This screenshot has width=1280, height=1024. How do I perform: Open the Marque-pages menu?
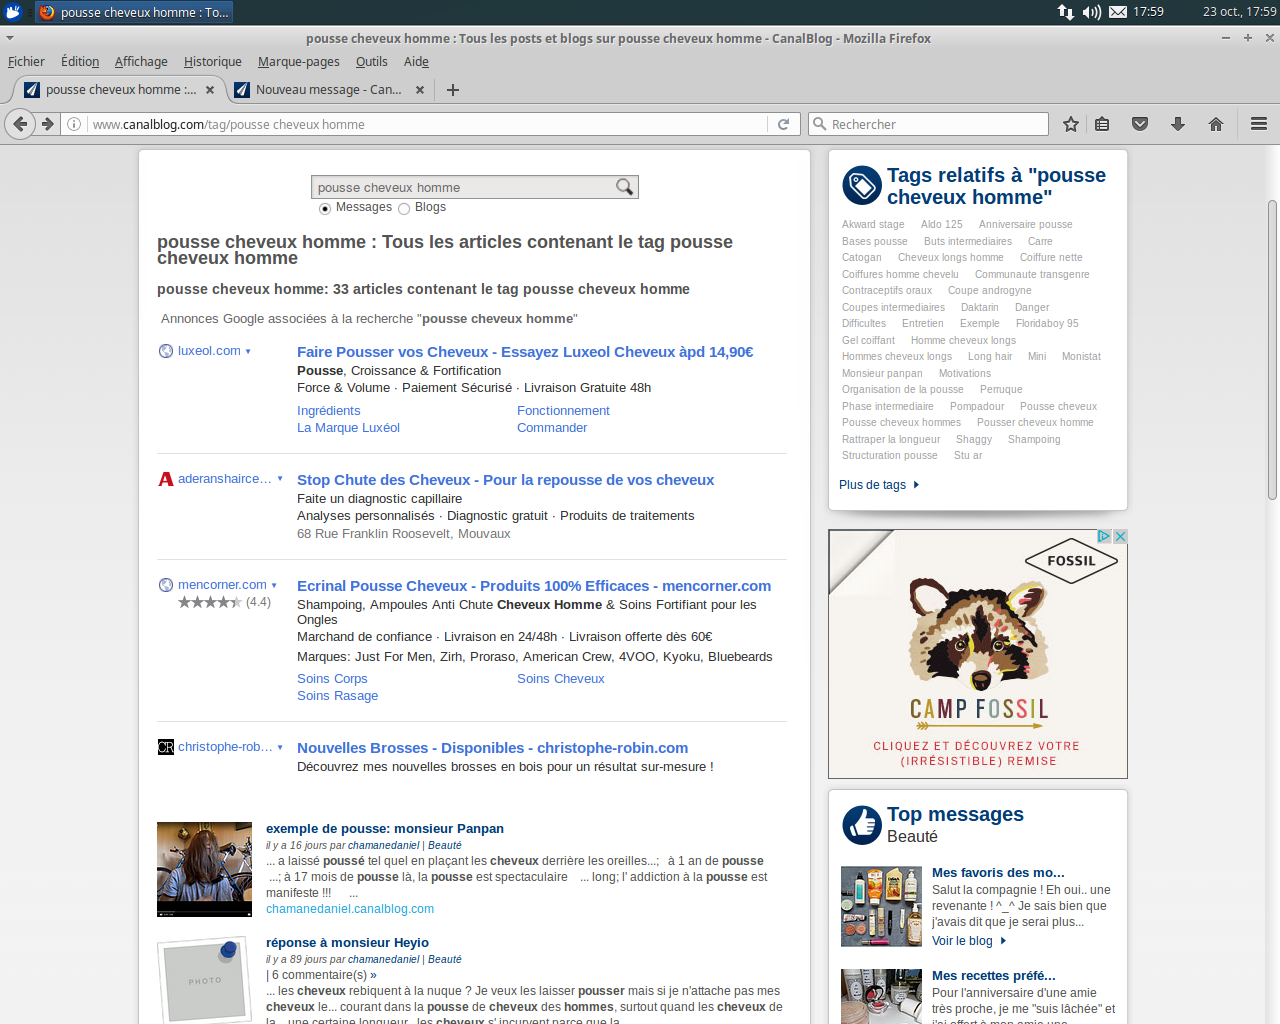tap(299, 62)
